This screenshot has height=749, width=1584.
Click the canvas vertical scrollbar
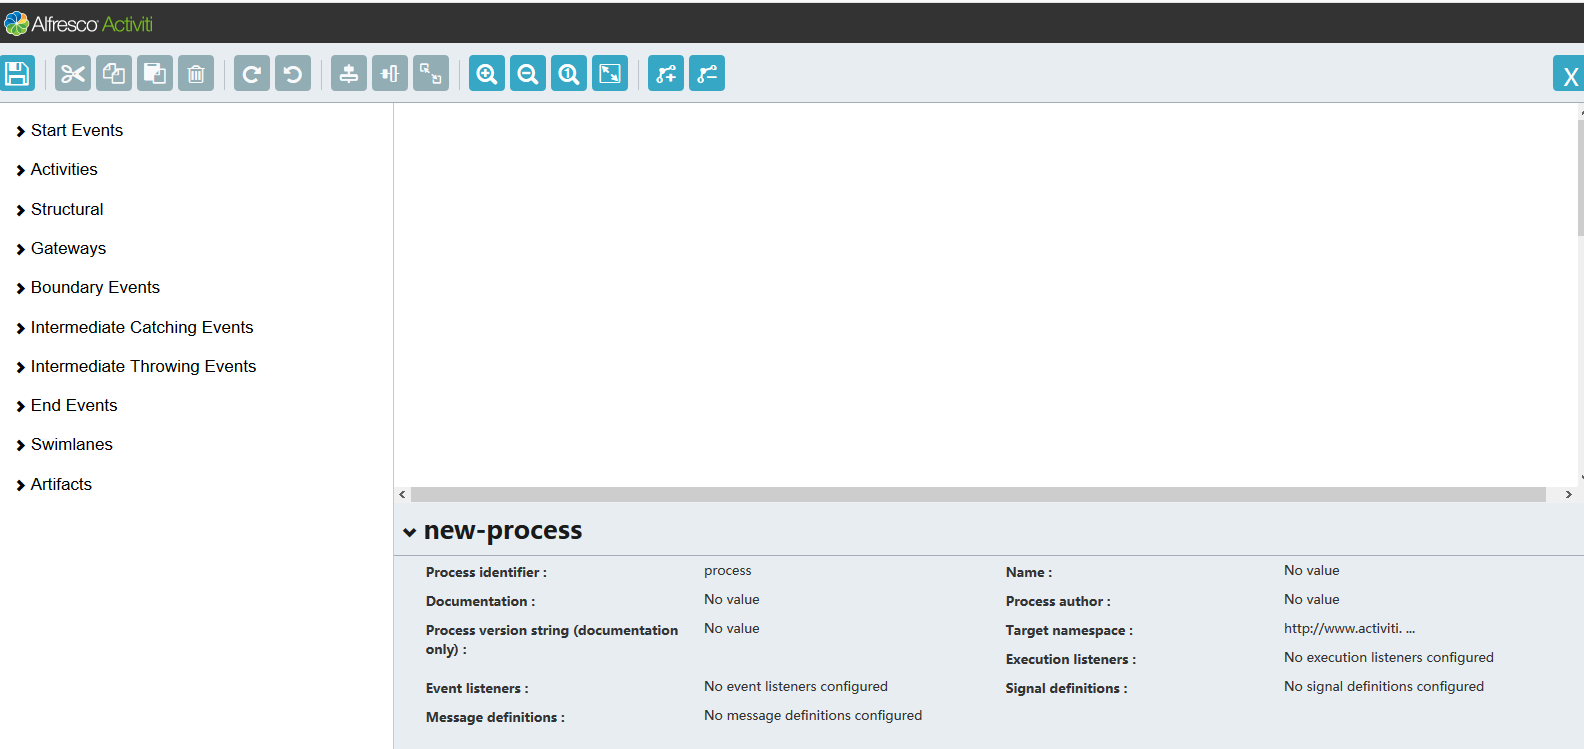(1581, 178)
